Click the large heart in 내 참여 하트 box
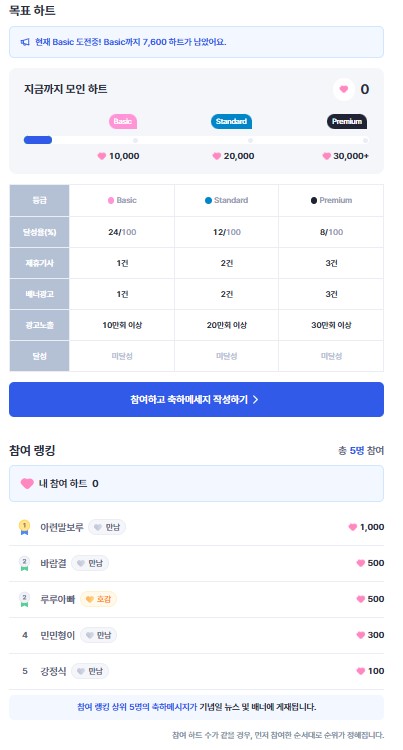 coord(27,484)
